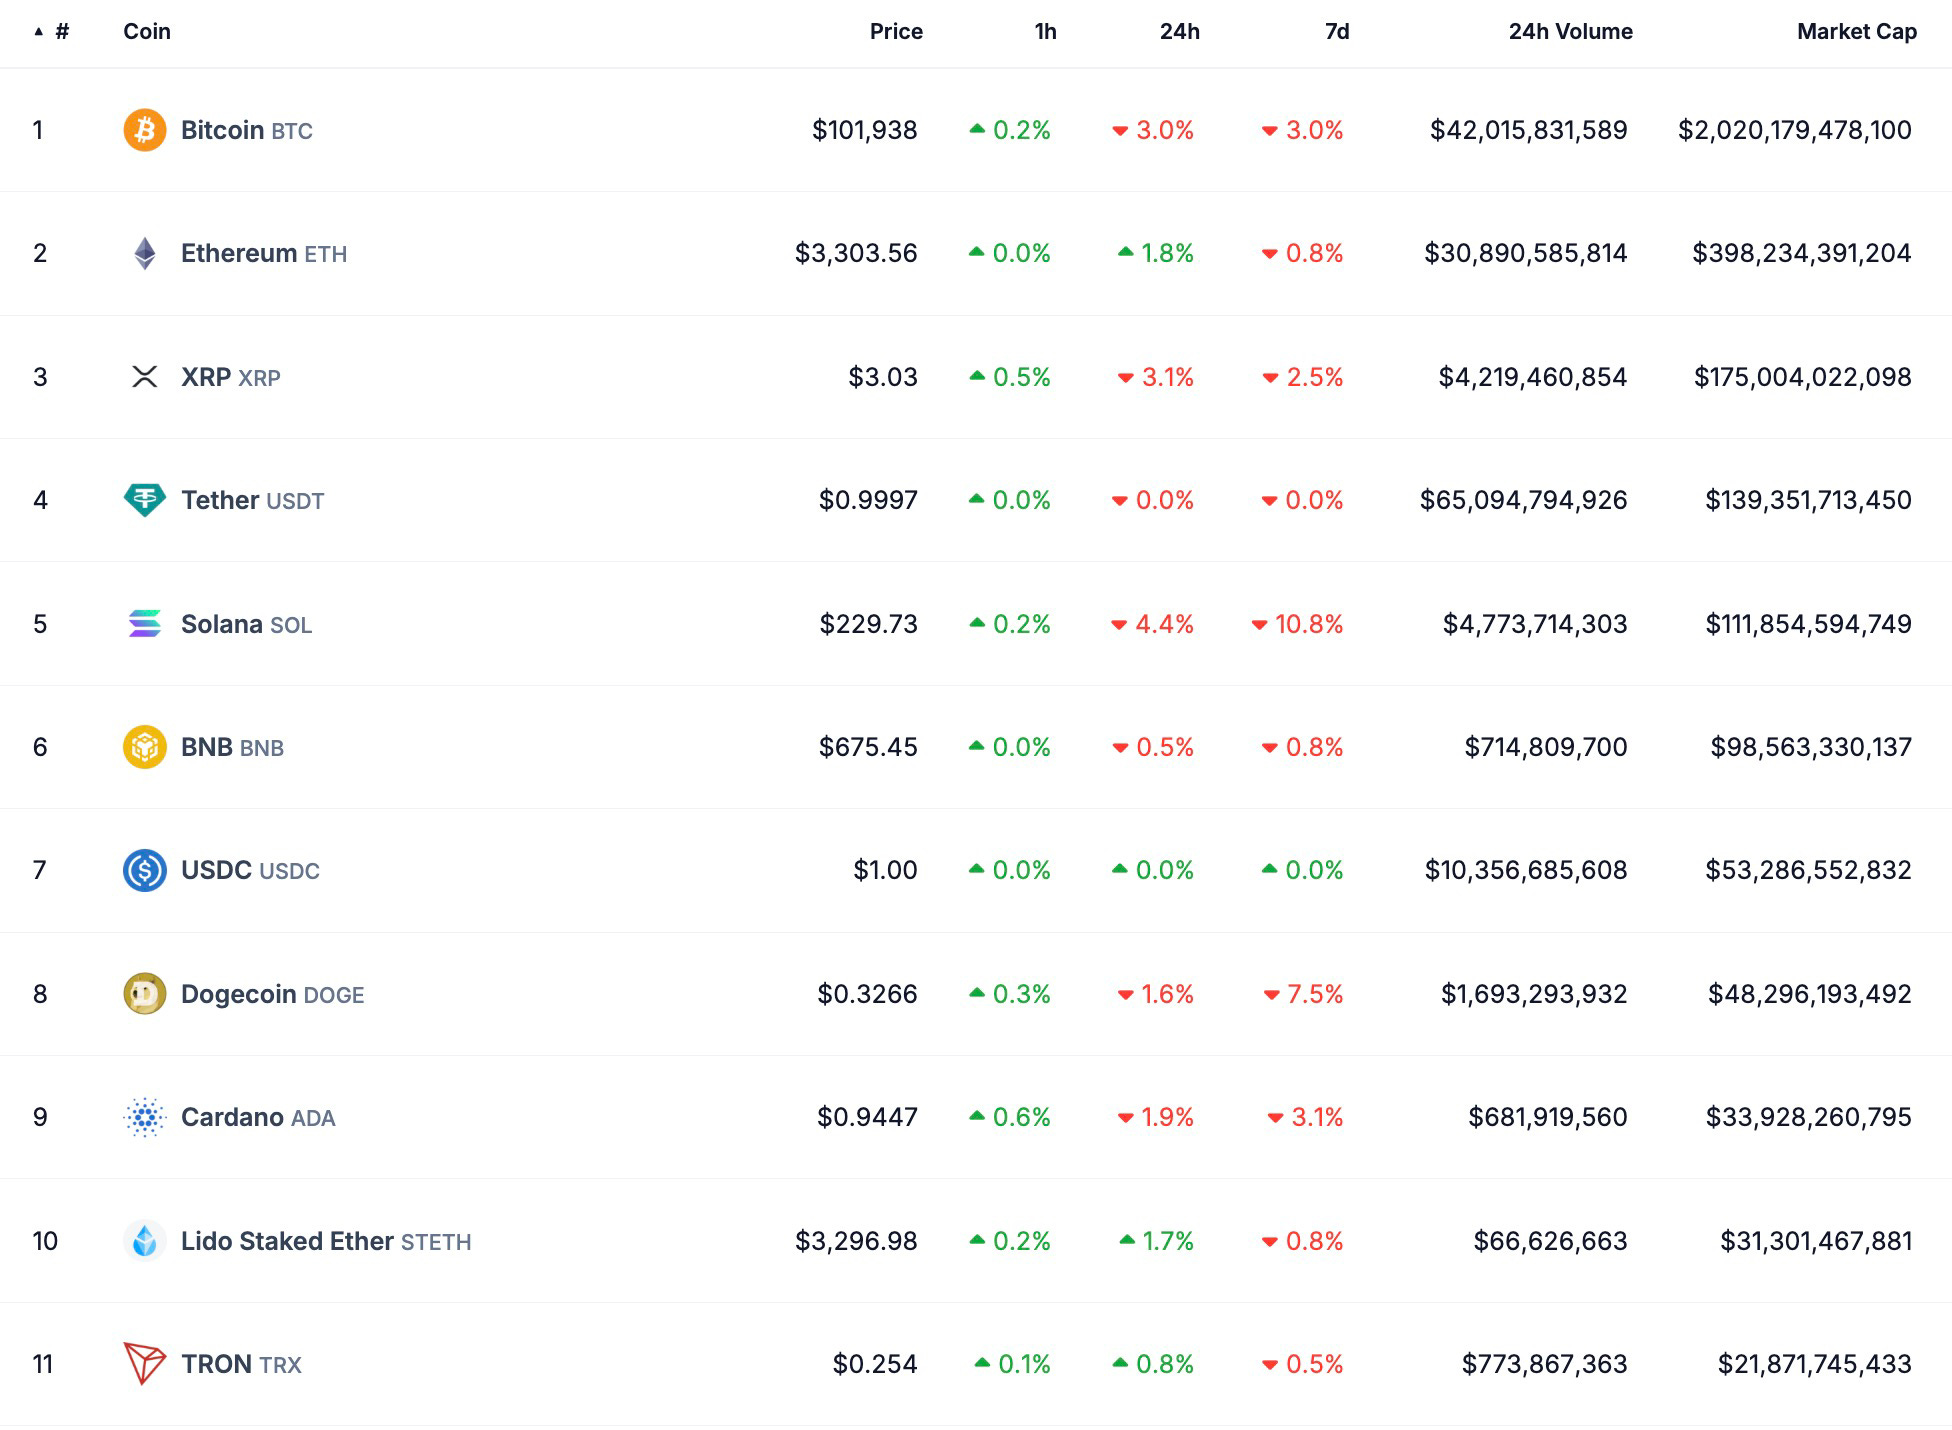Click the Solana logo icon

(145, 624)
